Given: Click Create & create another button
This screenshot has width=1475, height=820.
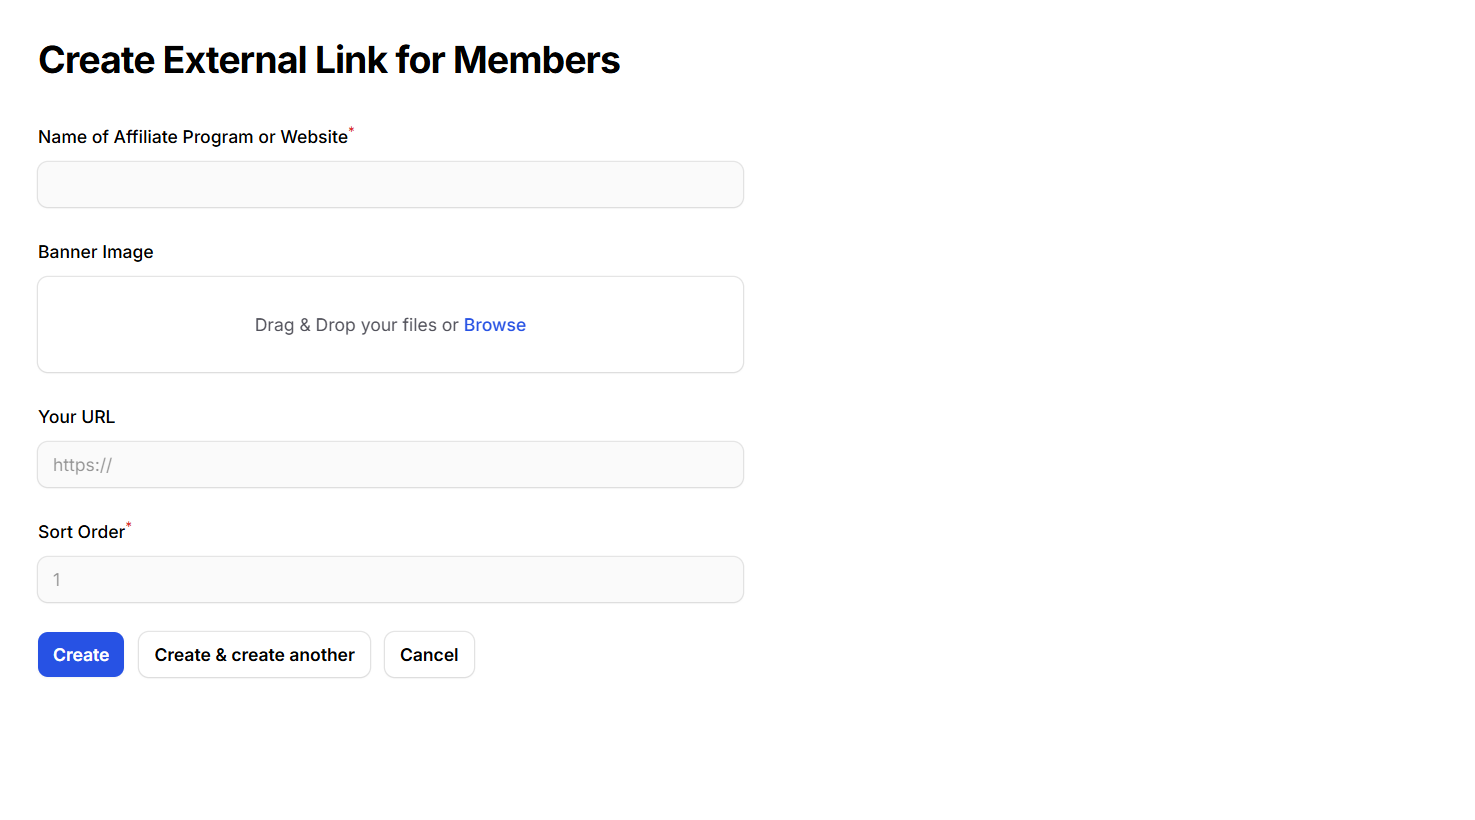Looking at the screenshot, I should 254,655.
